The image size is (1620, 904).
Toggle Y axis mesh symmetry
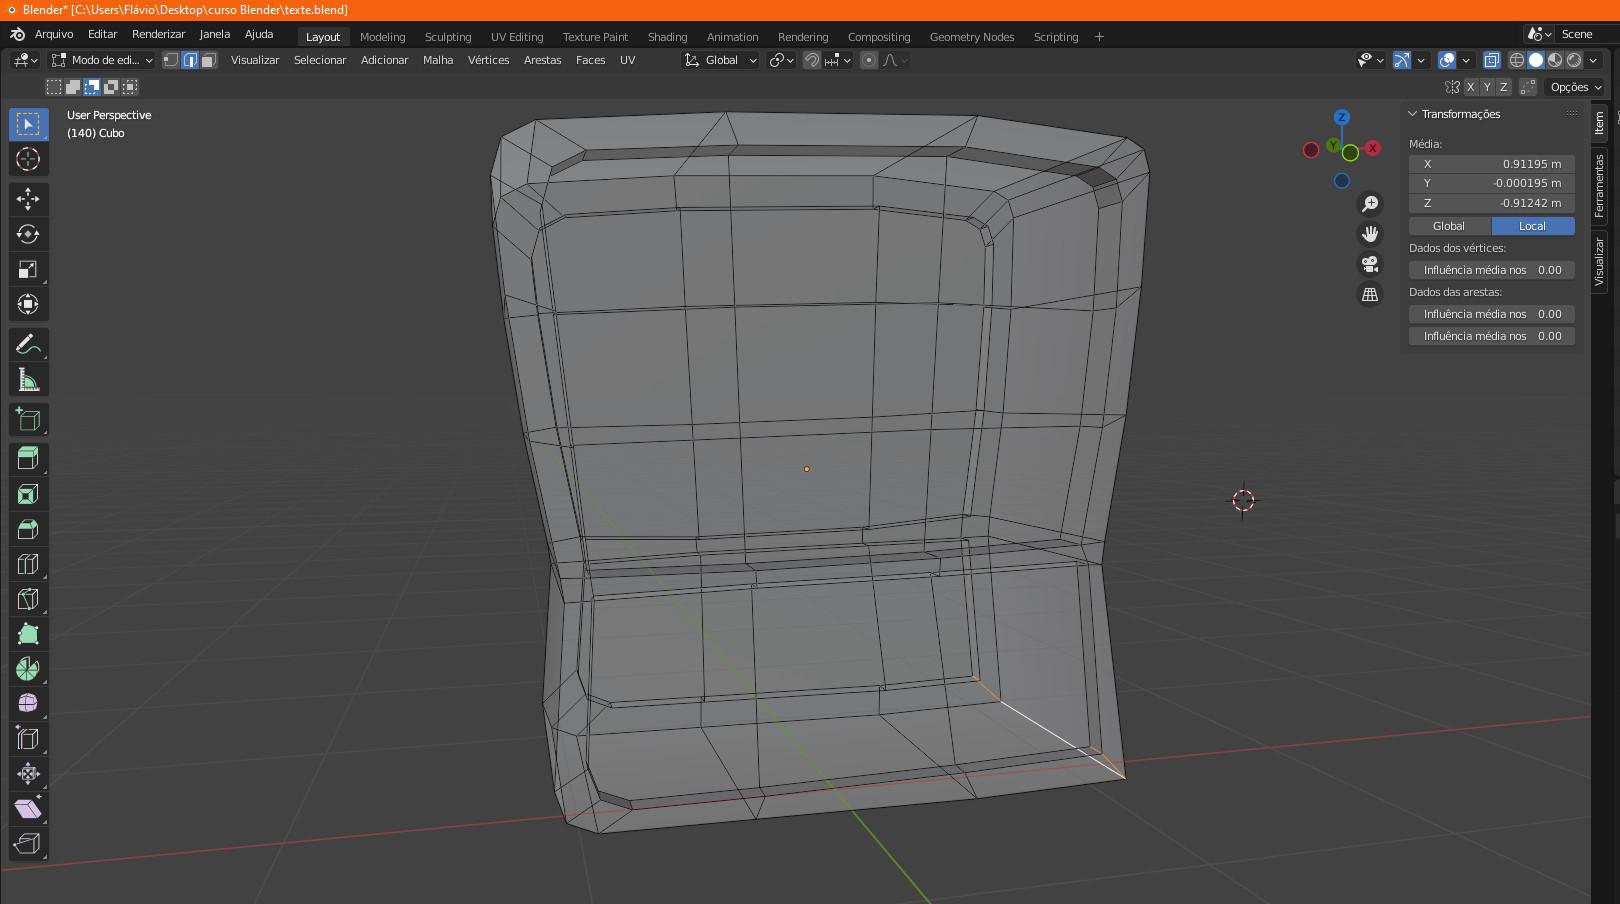pos(1486,87)
